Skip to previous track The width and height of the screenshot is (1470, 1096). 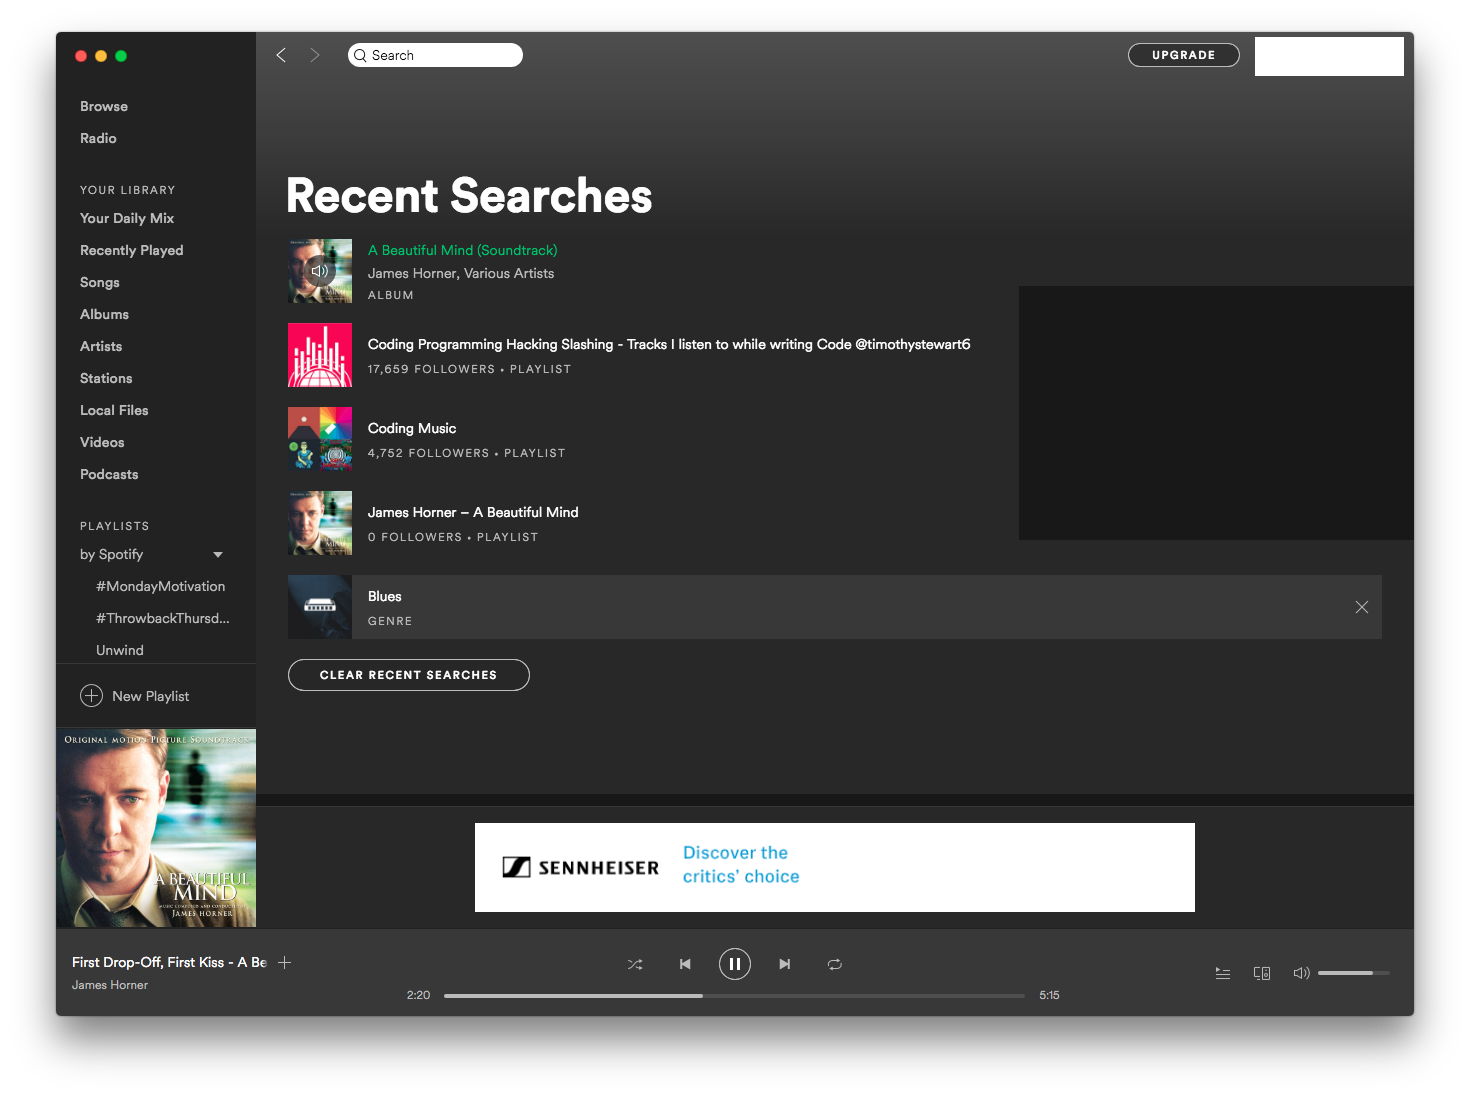tap(685, 964)
